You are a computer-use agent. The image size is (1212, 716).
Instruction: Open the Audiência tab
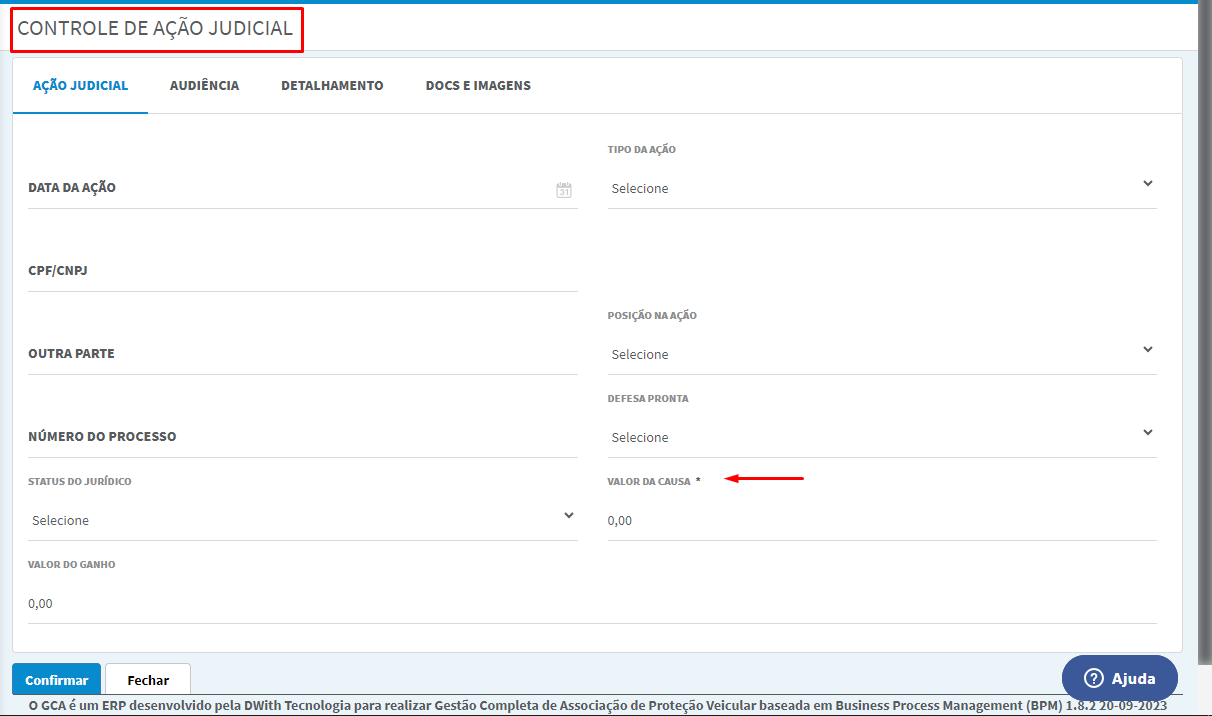204,86
